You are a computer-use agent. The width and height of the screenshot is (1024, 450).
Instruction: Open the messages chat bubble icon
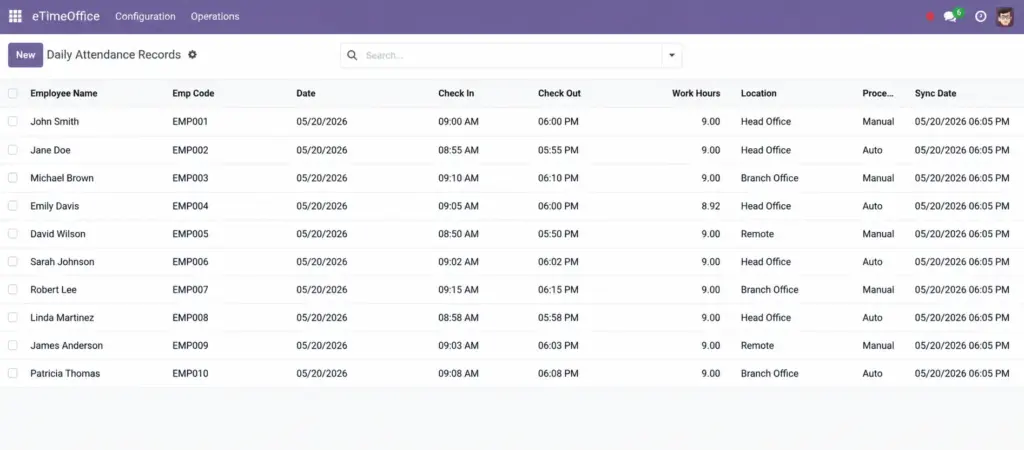point(950,17)
